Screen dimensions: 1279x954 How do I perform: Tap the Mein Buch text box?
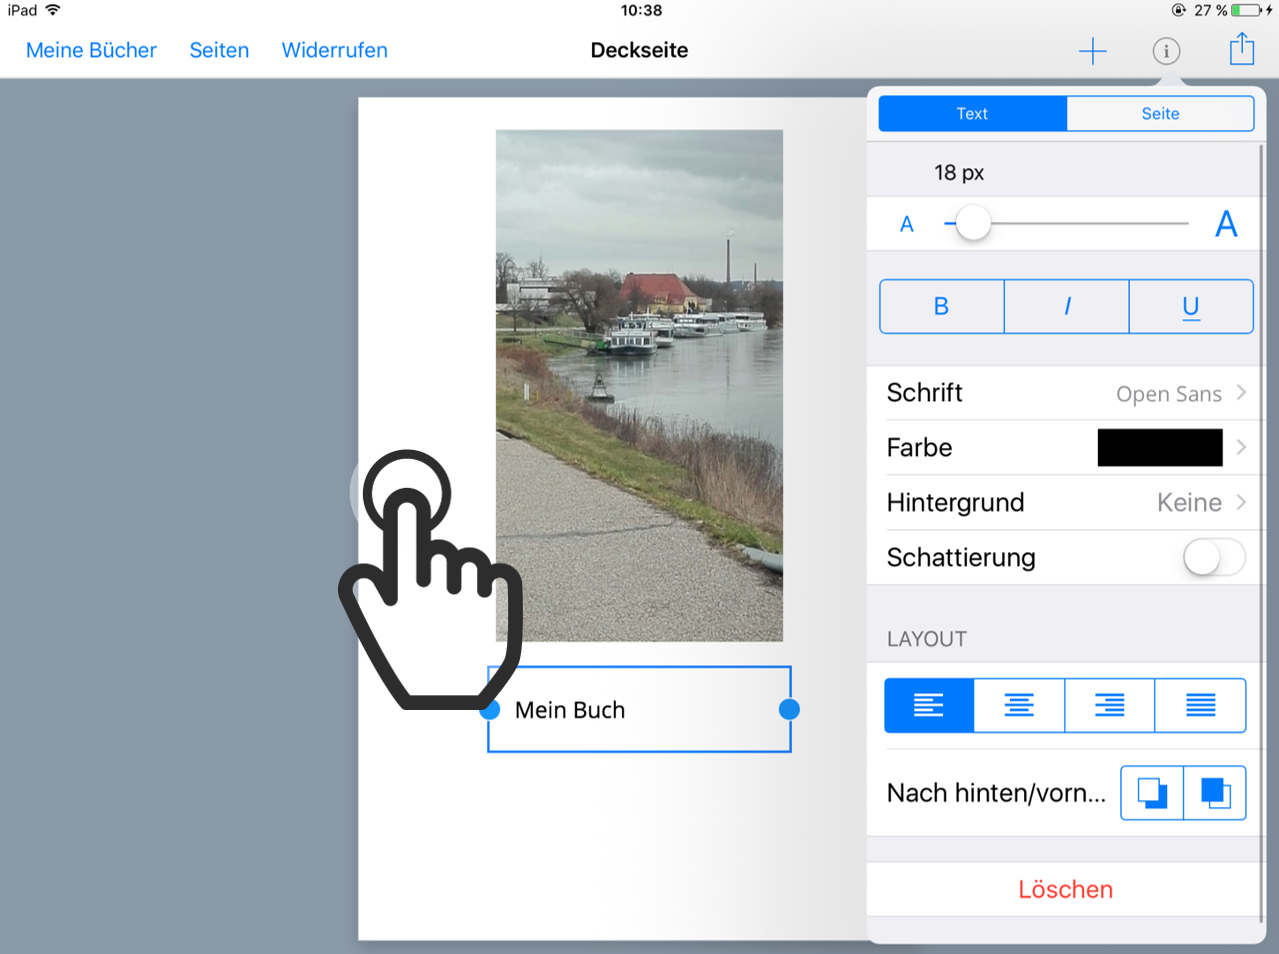(639, 709)
